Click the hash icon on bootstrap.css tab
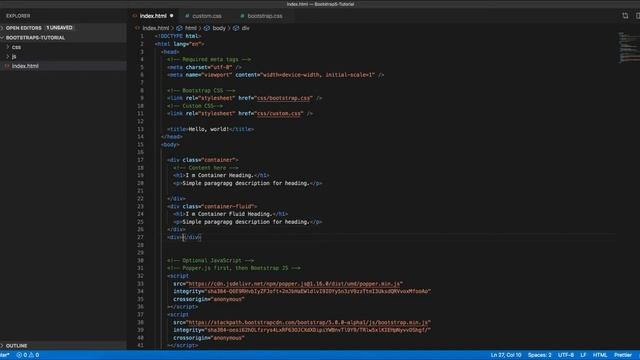The image size is (640, 360). coord(242,16)
